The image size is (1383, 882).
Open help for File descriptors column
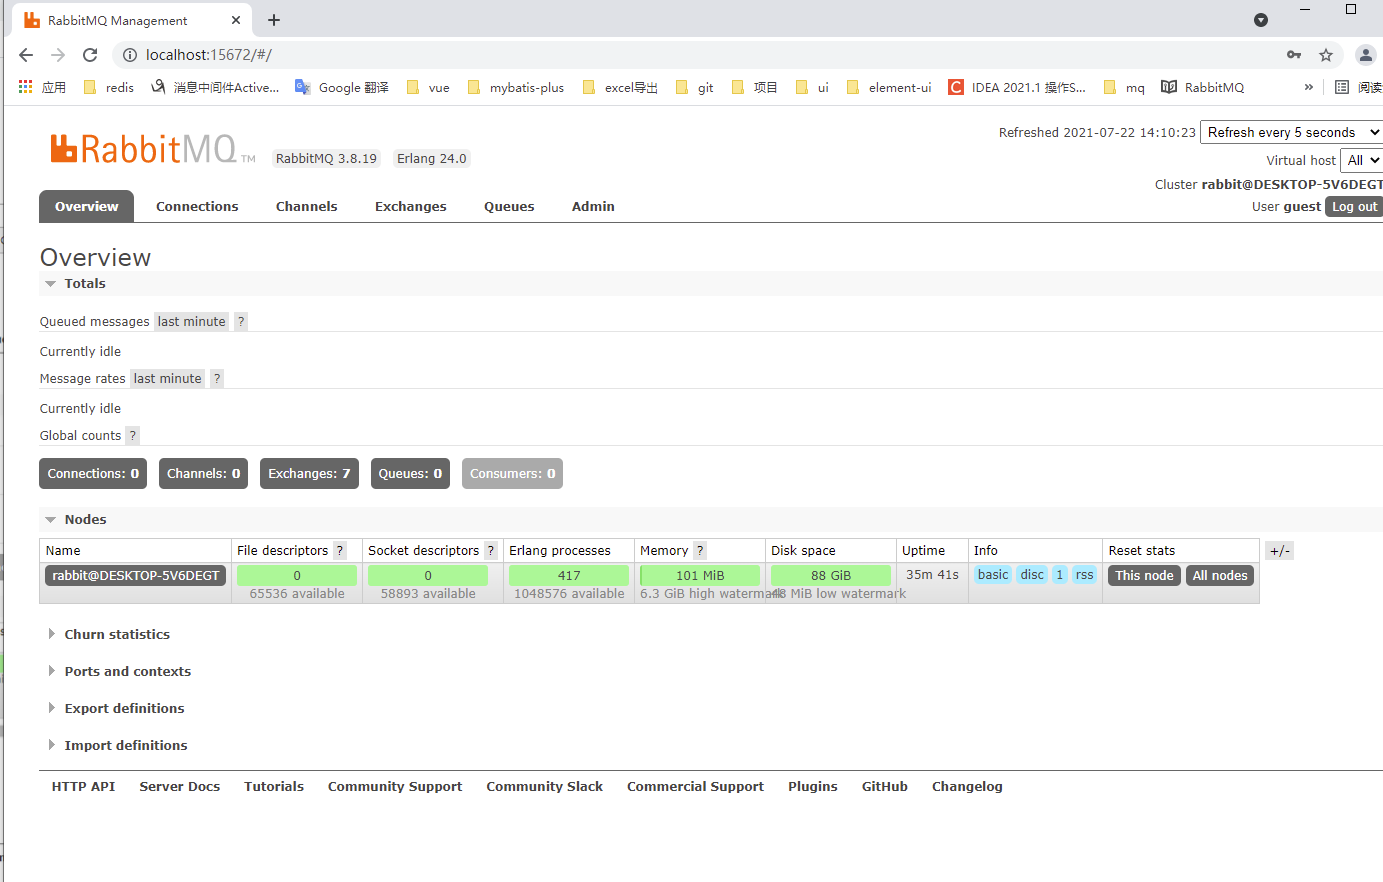coord(340,551)
